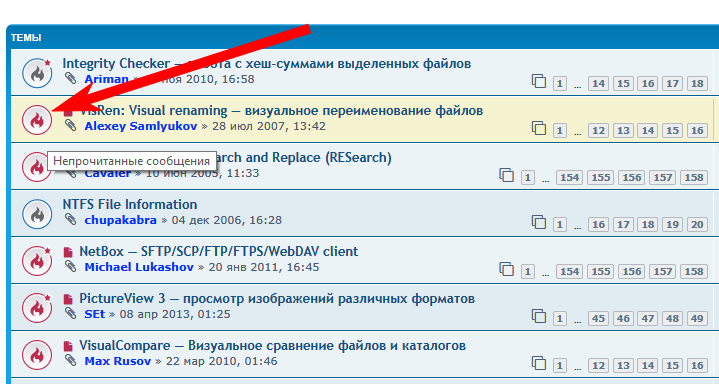Click the pages icon in Integrity Checker row

coord(539,81)
